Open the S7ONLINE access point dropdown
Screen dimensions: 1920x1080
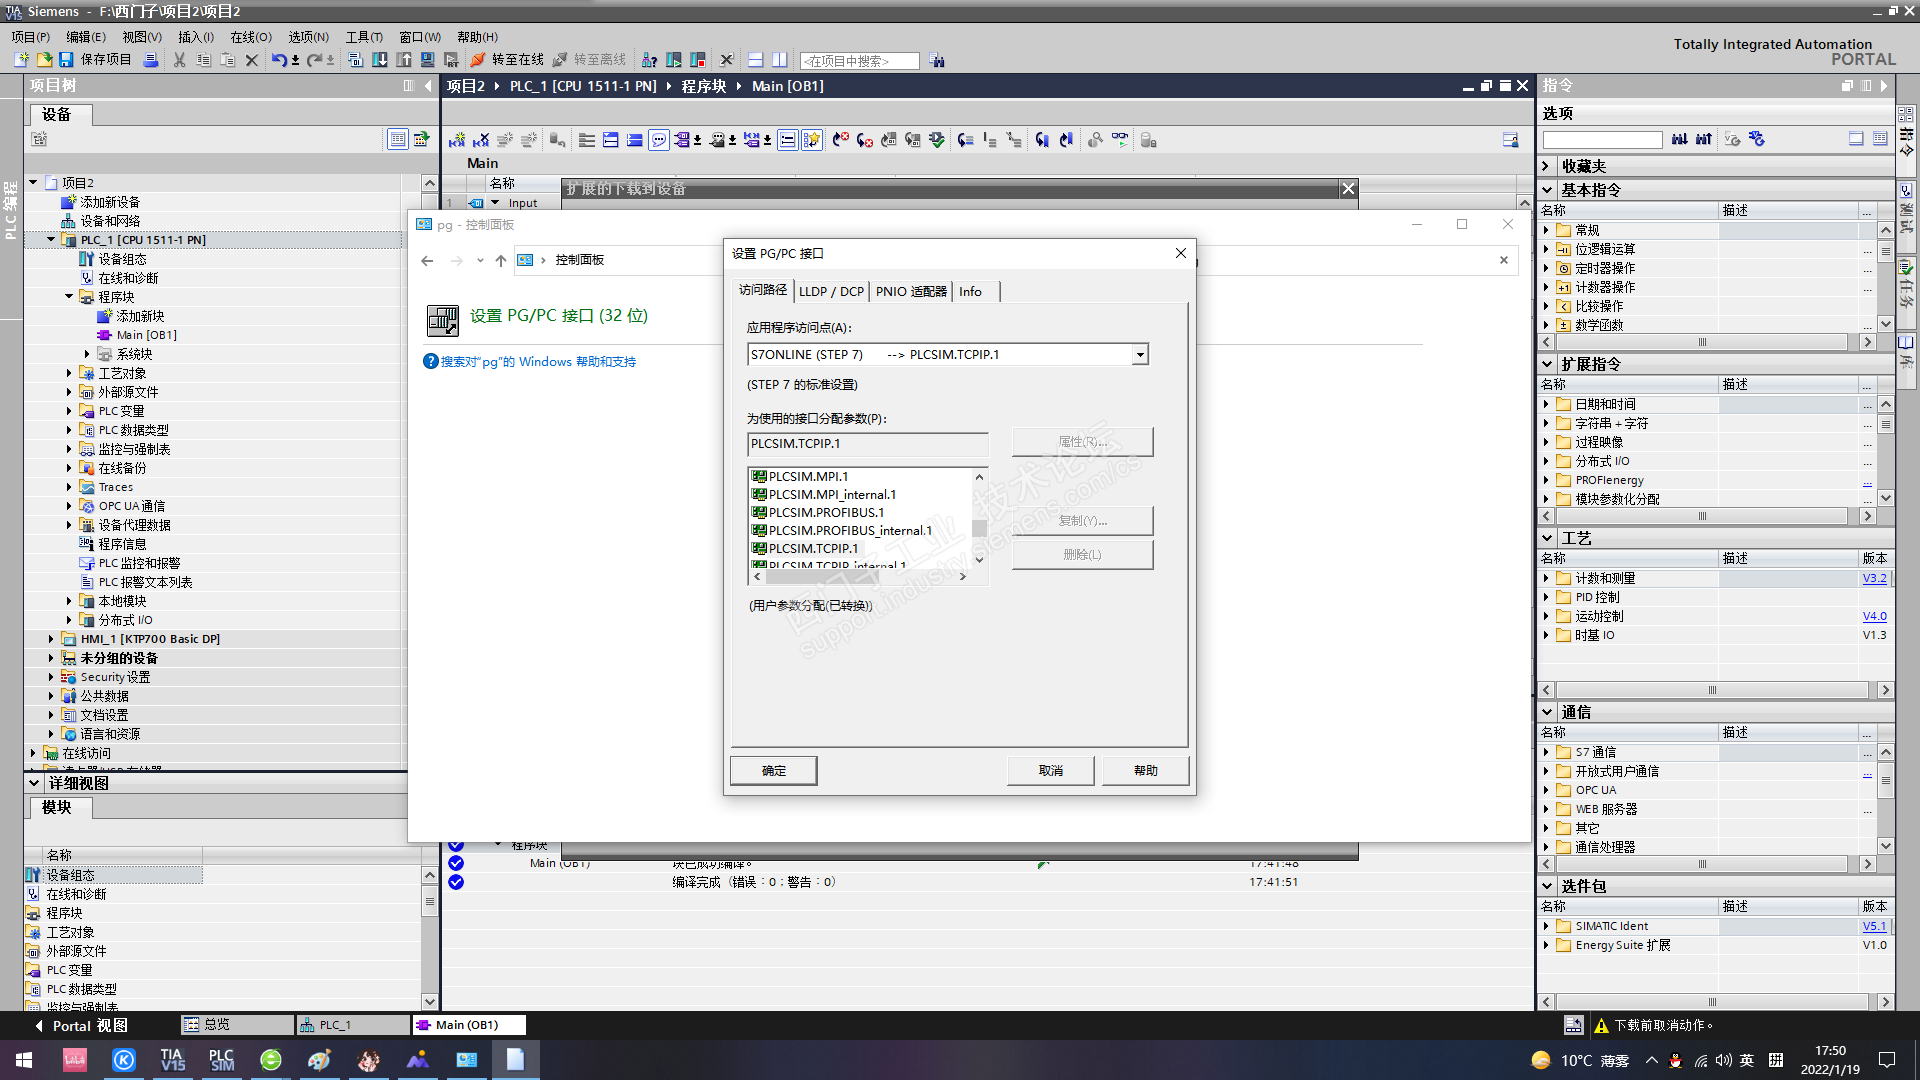[x=1139, y=355]
